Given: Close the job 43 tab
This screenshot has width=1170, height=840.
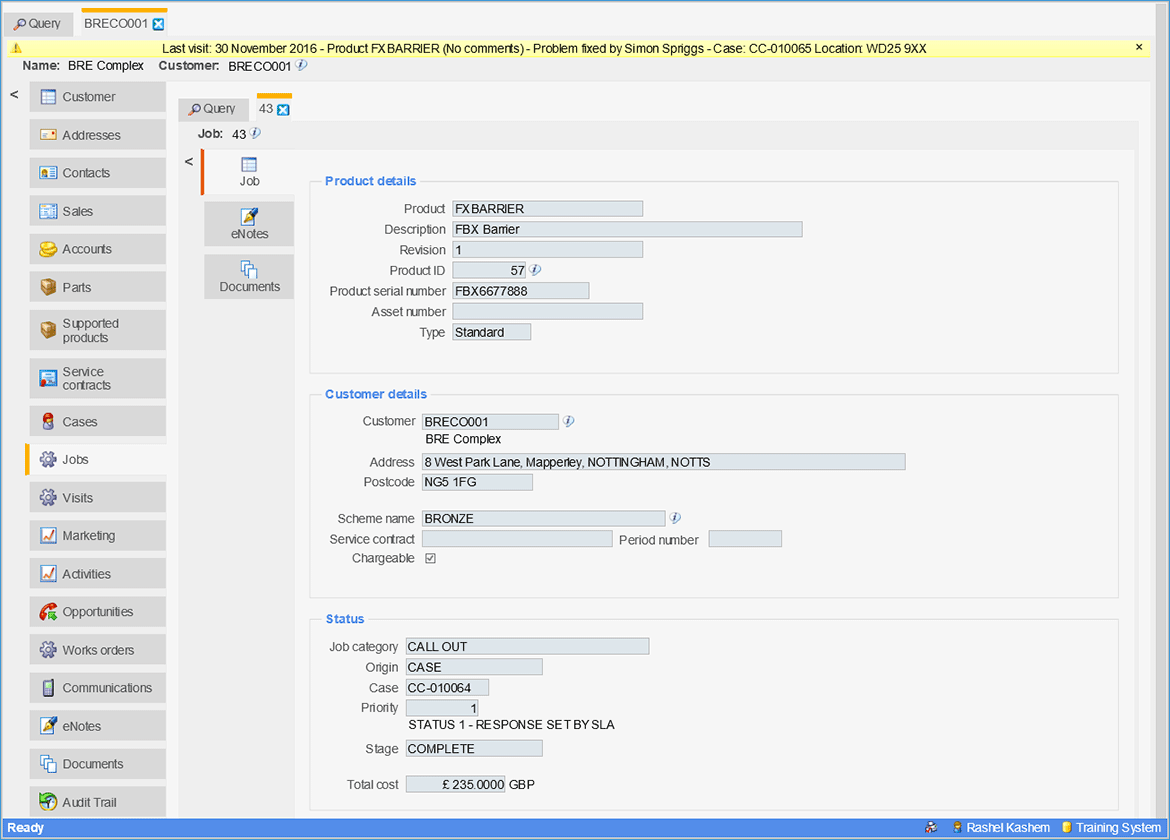Looking at the screenshot, I should (x=284, y=110).
